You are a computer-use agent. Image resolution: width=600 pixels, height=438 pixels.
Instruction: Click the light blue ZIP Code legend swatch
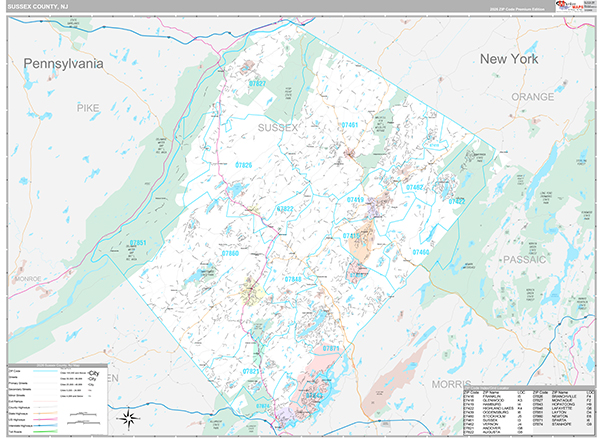click(45, 371)
